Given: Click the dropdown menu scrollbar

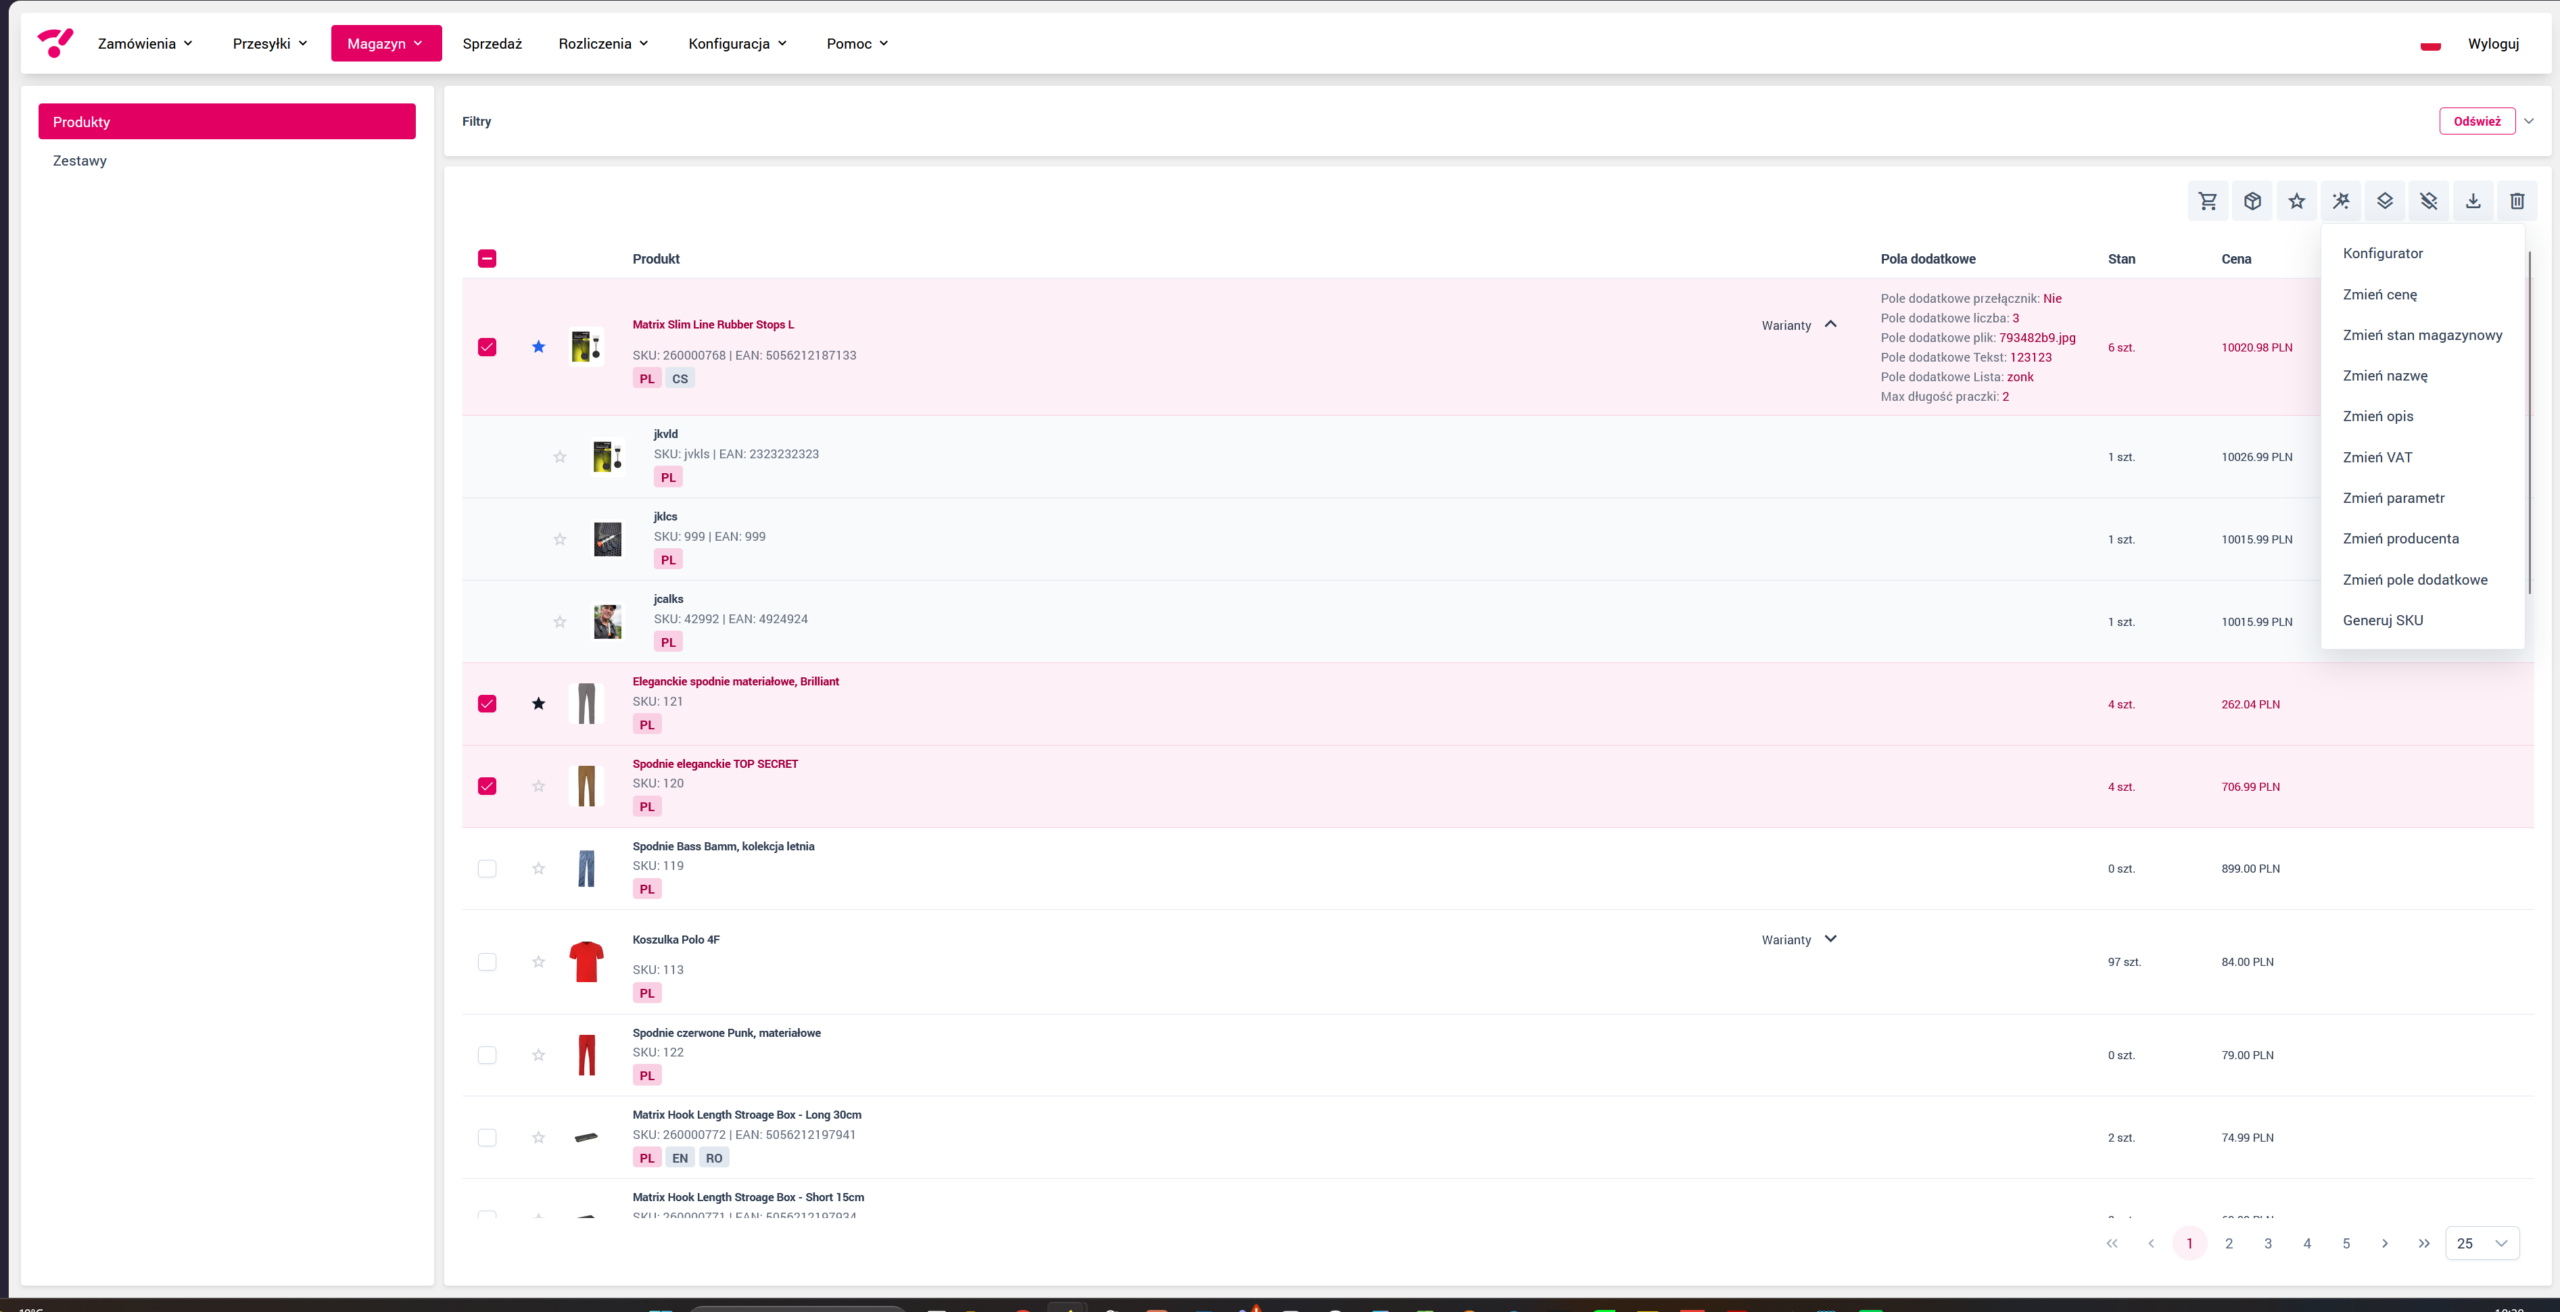Looking at the screenshot, I should [x=2529, y=422].
